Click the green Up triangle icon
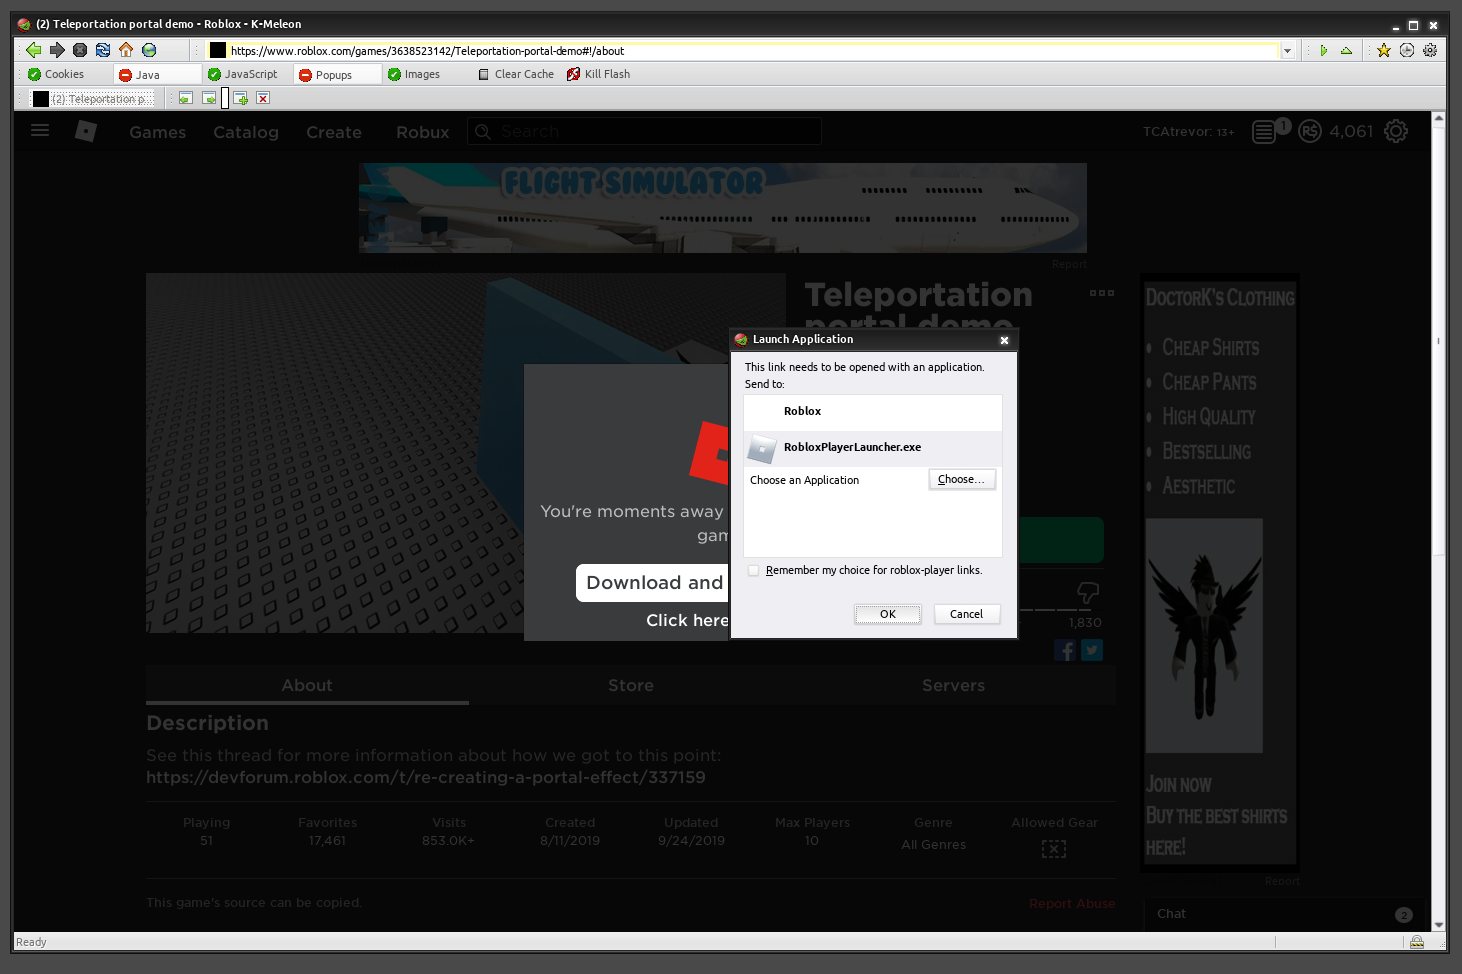 coord(1346,50)
